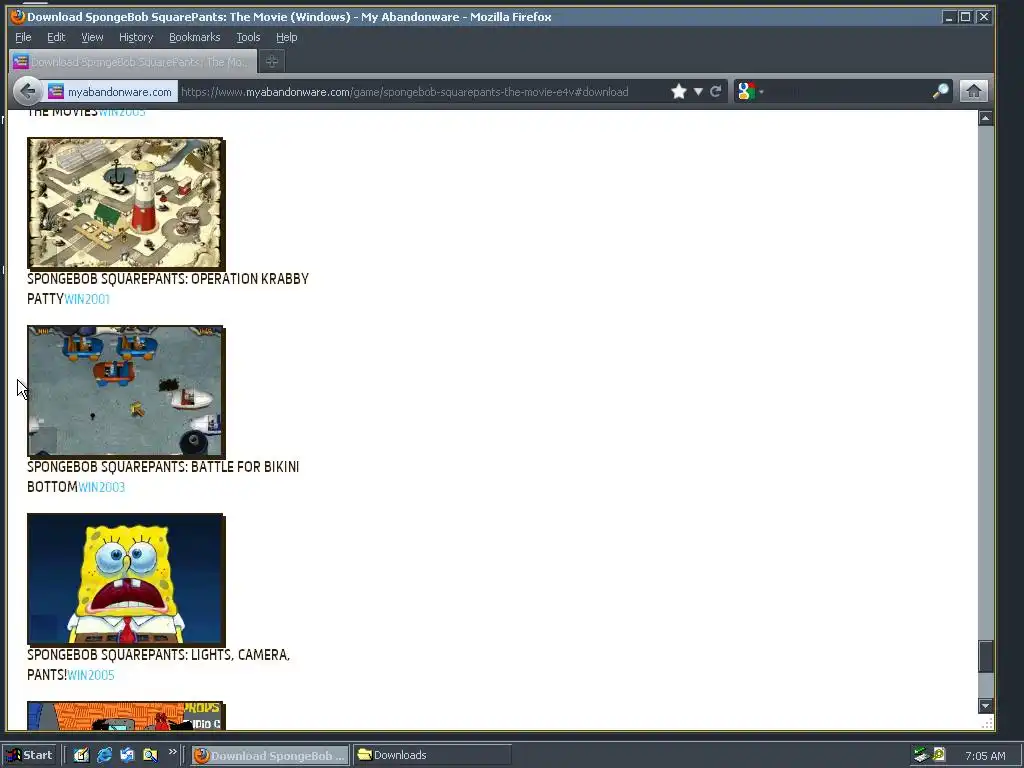1024x768 pixels.
Task: Click the search magnifier icon
Action: tap(940, 91)
